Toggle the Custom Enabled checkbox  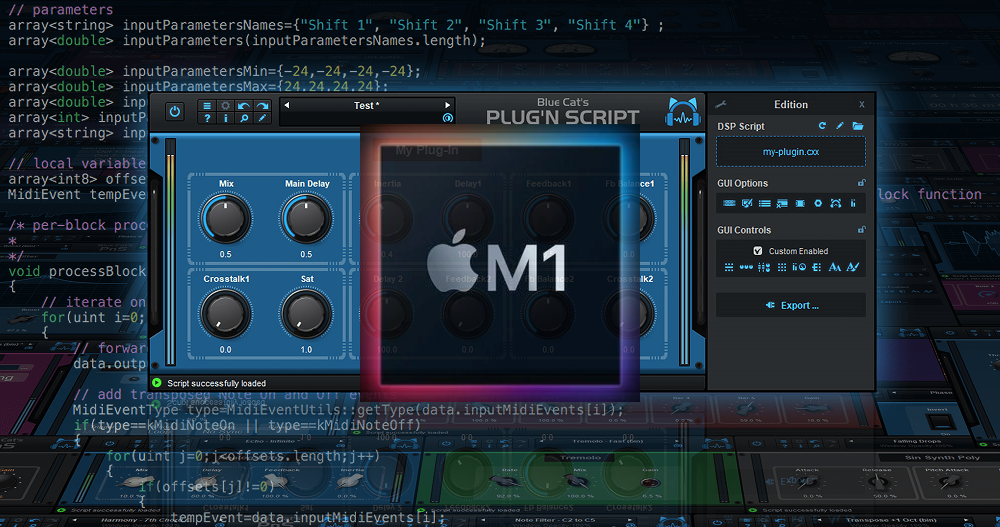click(758, 251)
